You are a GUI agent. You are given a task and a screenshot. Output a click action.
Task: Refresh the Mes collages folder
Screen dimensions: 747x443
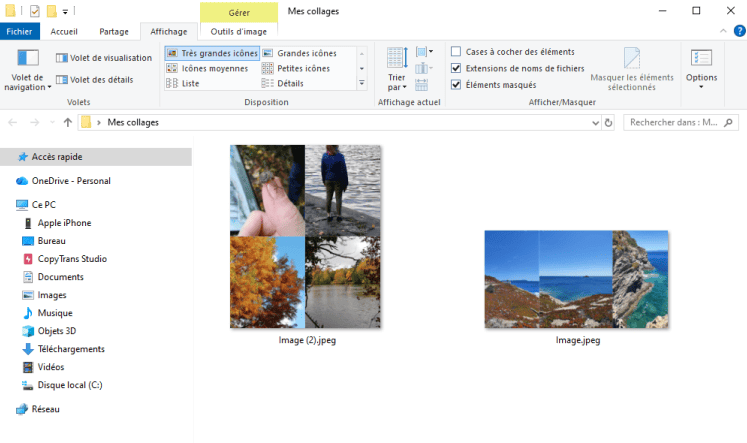click(608, 123)
